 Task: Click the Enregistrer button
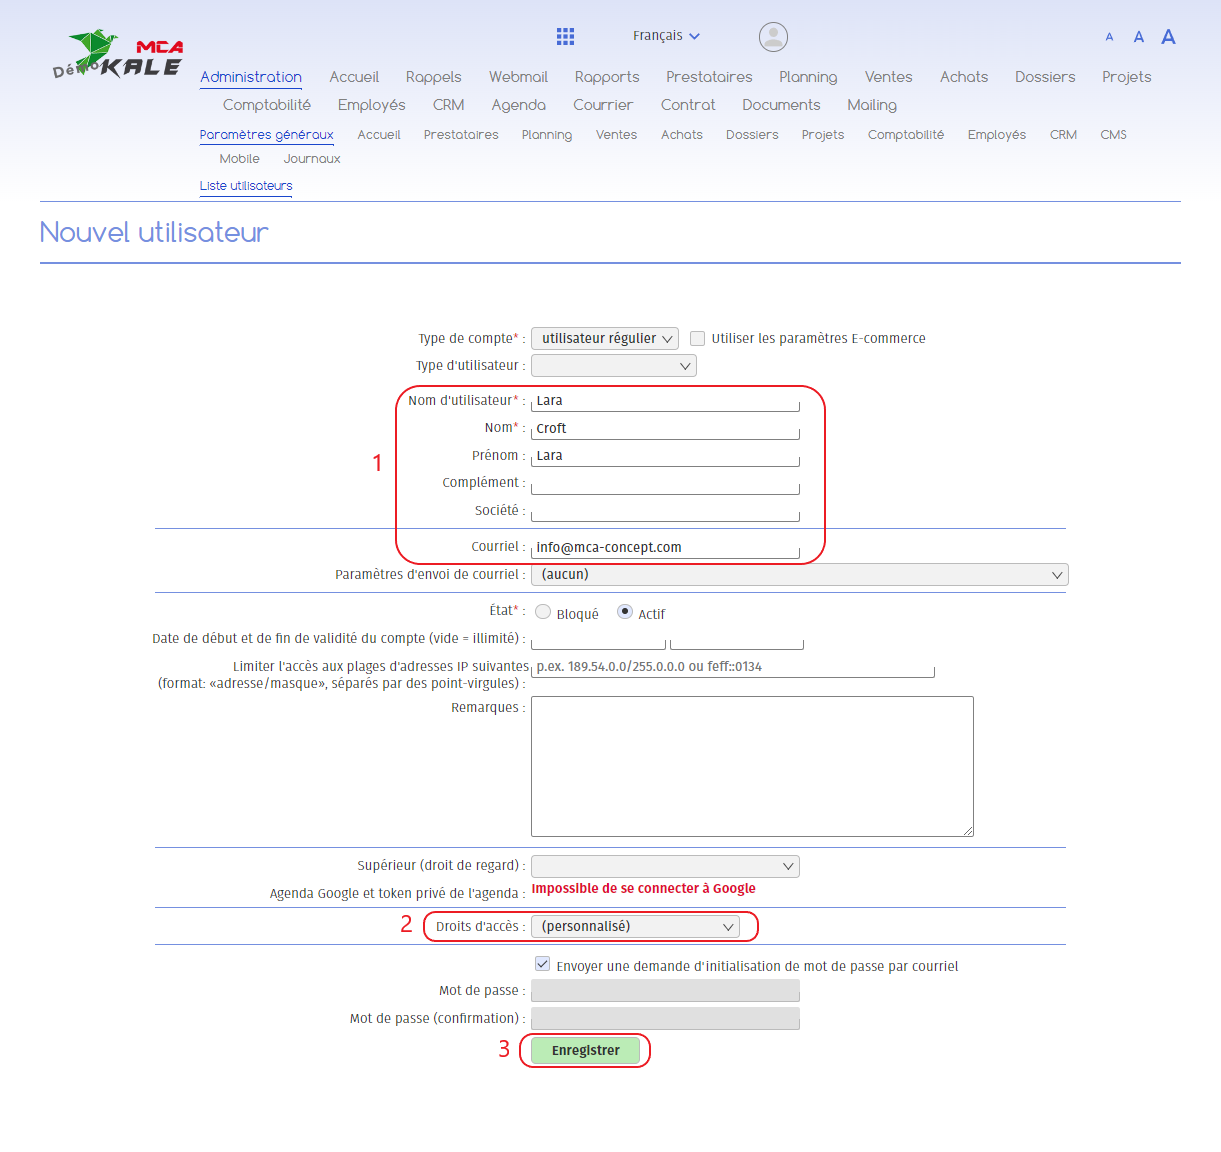point(585,1051)
